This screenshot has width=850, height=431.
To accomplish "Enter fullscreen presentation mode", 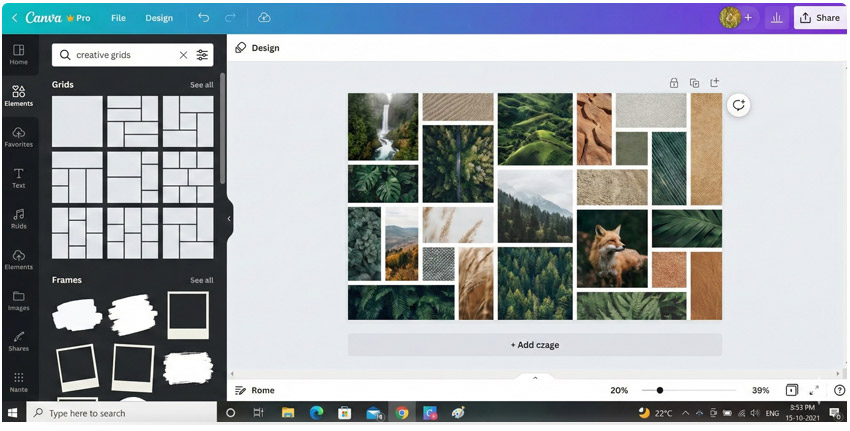I will point(814,390).
